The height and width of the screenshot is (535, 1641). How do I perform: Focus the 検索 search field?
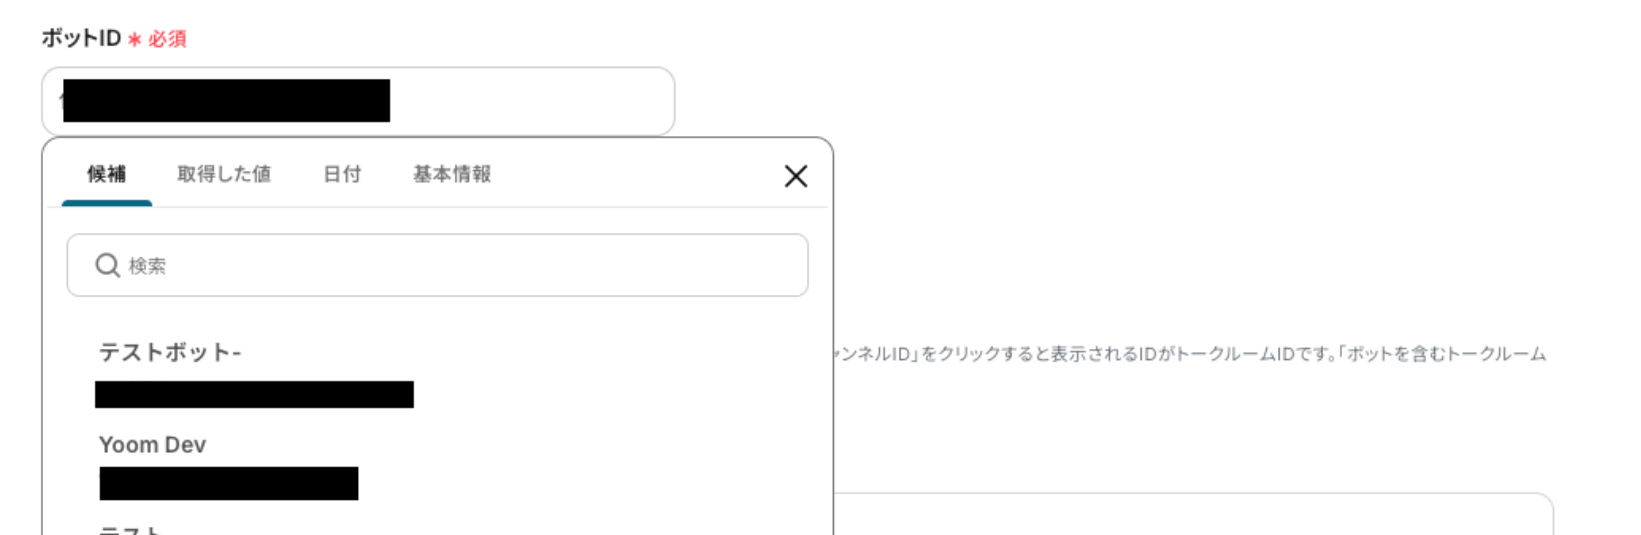(x=437, y=265)
